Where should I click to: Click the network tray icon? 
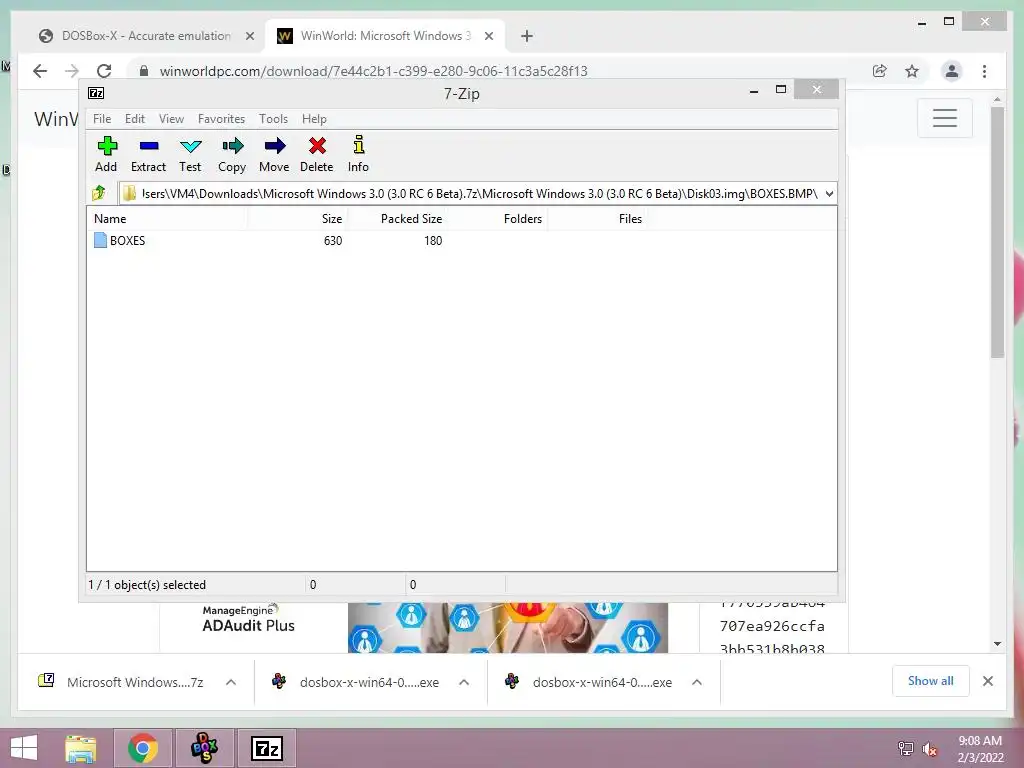(906, 749)
